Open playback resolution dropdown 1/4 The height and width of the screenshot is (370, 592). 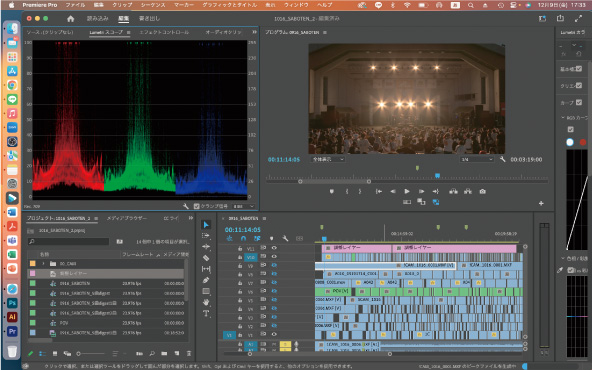coord(477,159)
